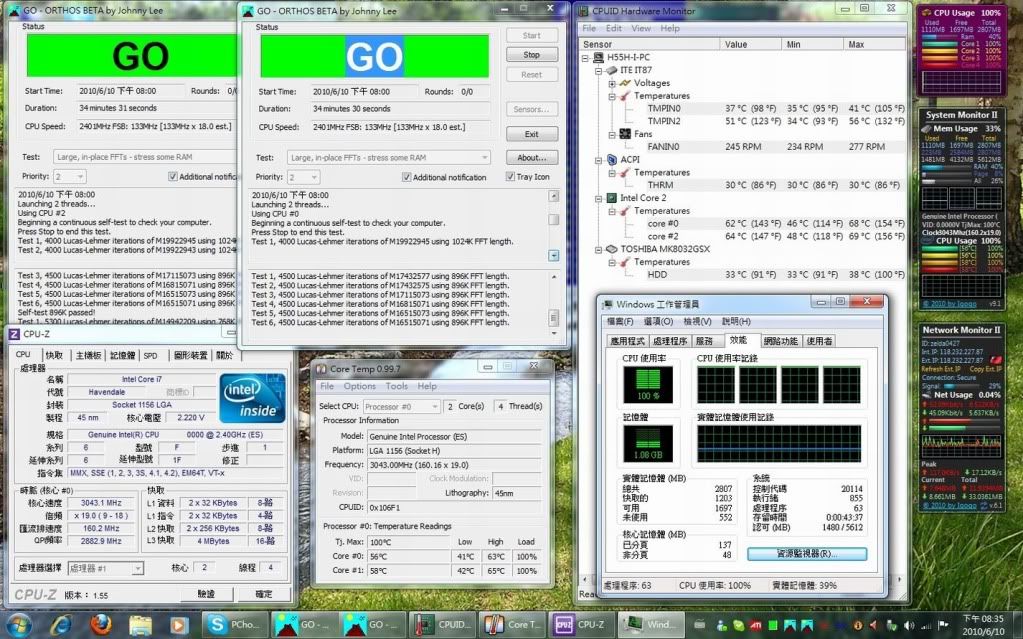Collapse the Intel Core 2 tree node
1023x639 pixels.
coord(598,198)
